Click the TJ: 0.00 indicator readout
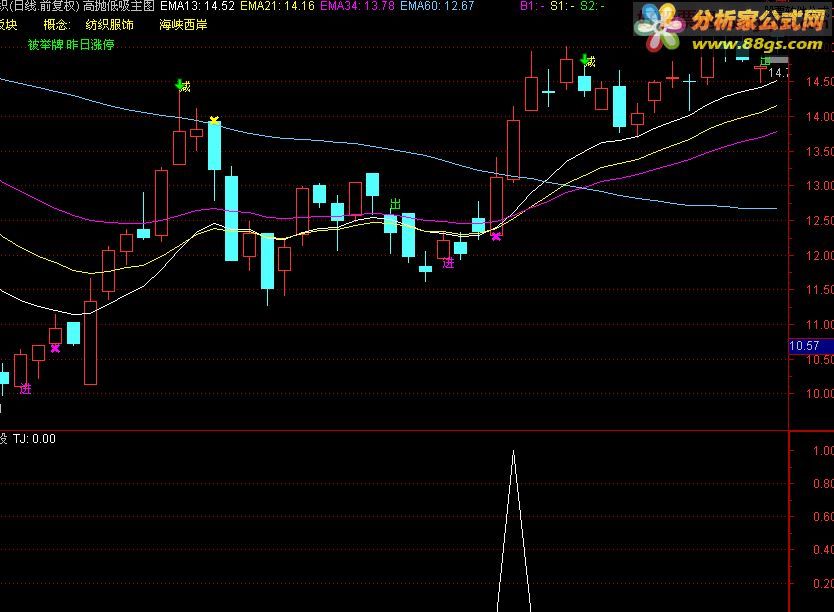 click(x=34, y=439)
